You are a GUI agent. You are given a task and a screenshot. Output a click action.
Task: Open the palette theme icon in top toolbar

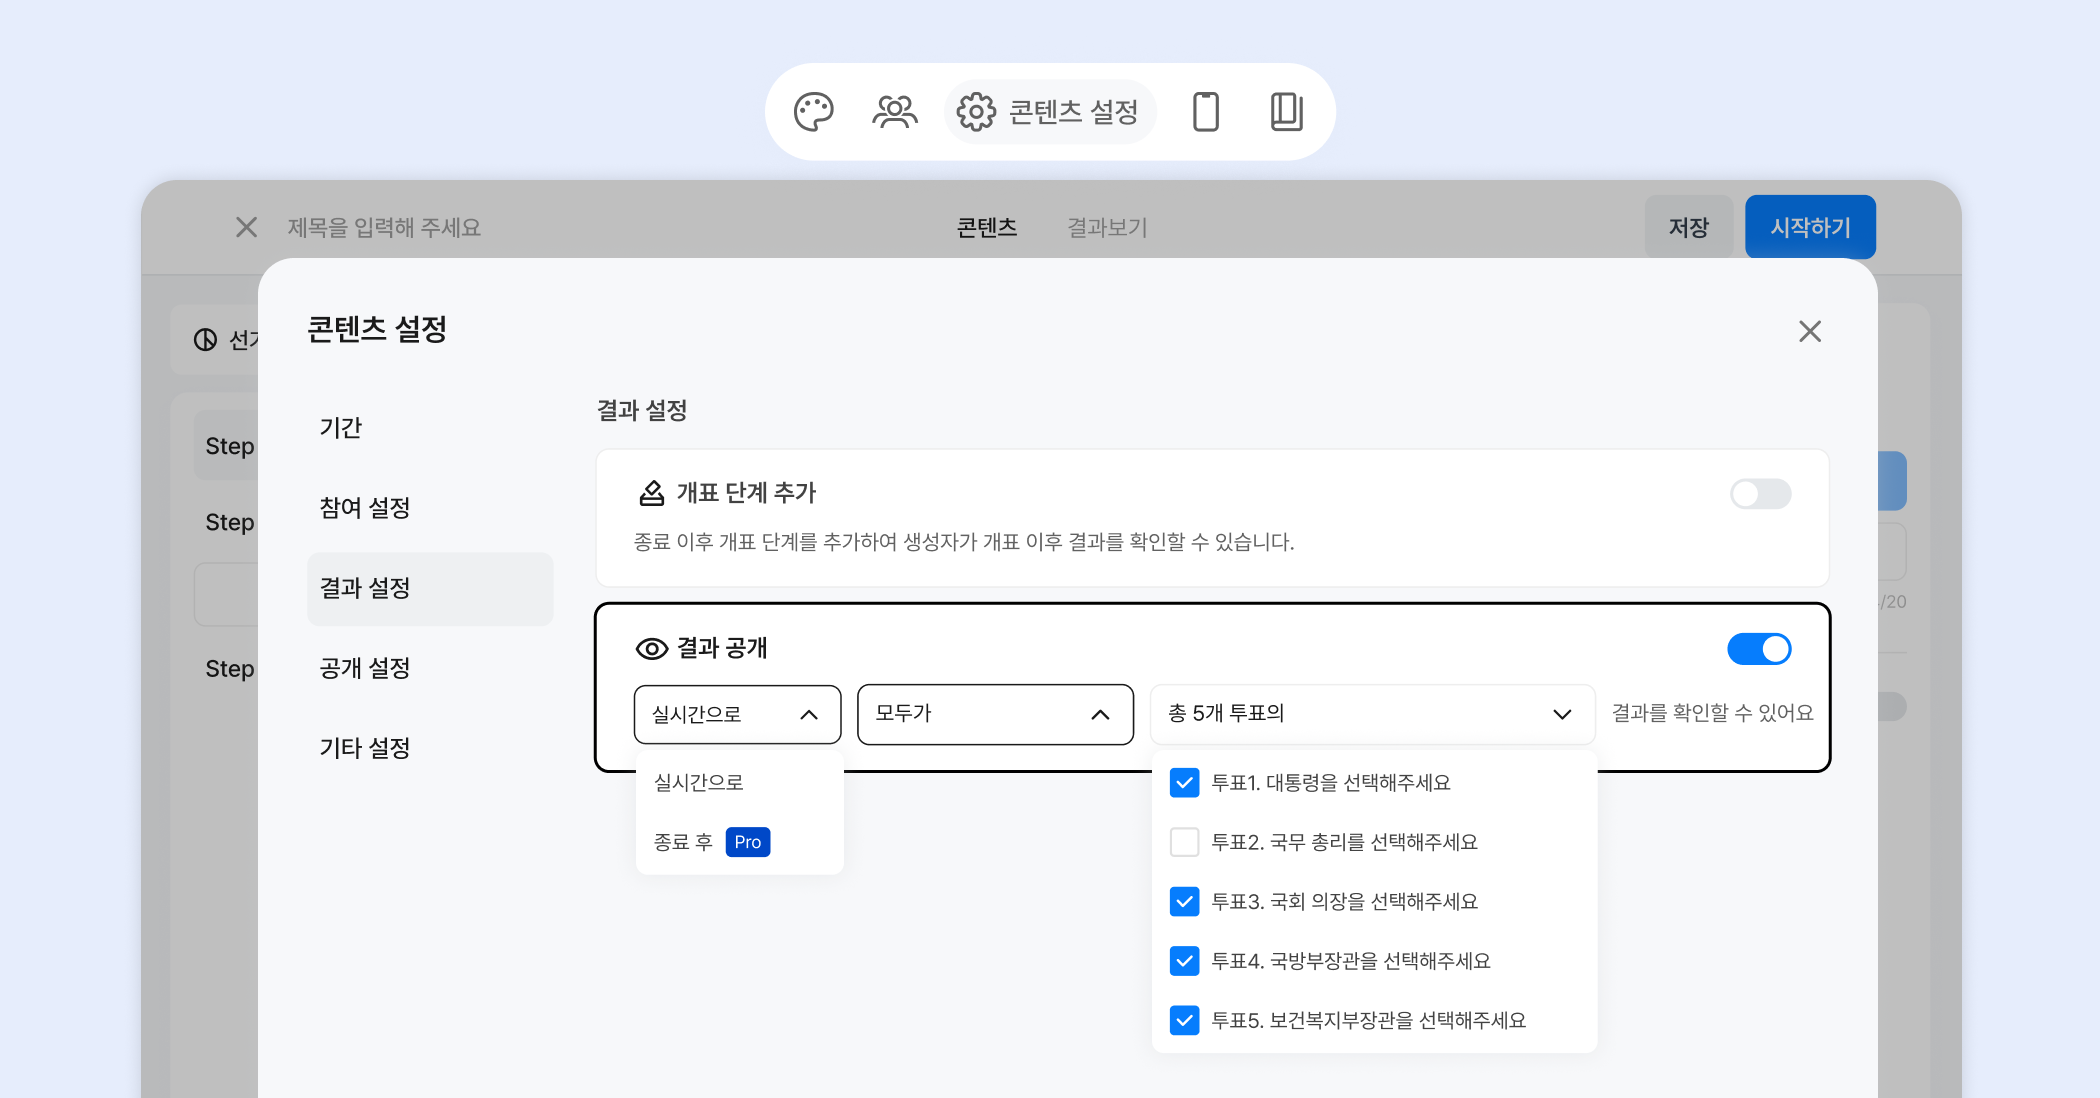[x=813, y=112]
